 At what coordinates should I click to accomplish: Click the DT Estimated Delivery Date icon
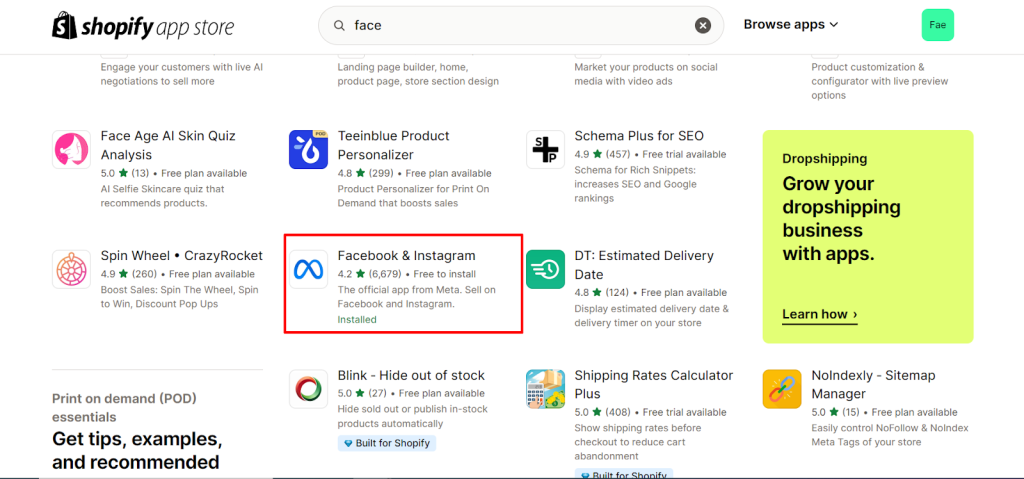tap(546, 270)
